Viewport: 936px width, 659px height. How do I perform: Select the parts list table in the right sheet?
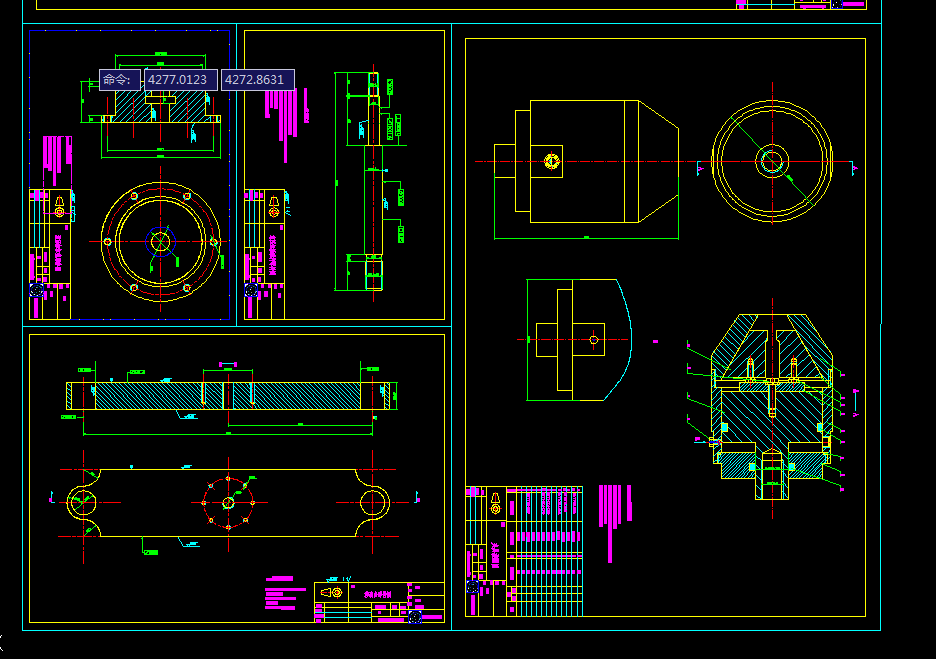tap(545, 551)
